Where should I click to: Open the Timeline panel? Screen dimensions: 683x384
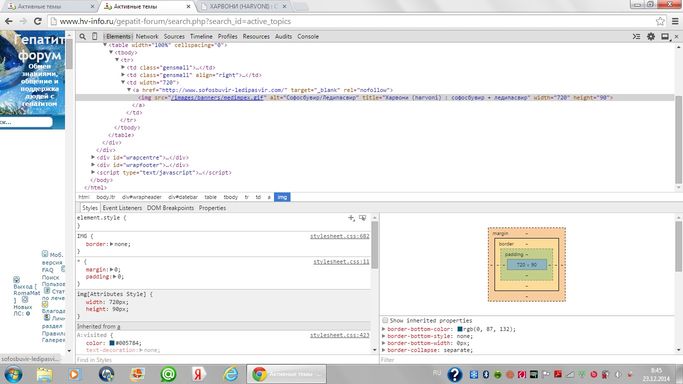[x=201, y=37]
